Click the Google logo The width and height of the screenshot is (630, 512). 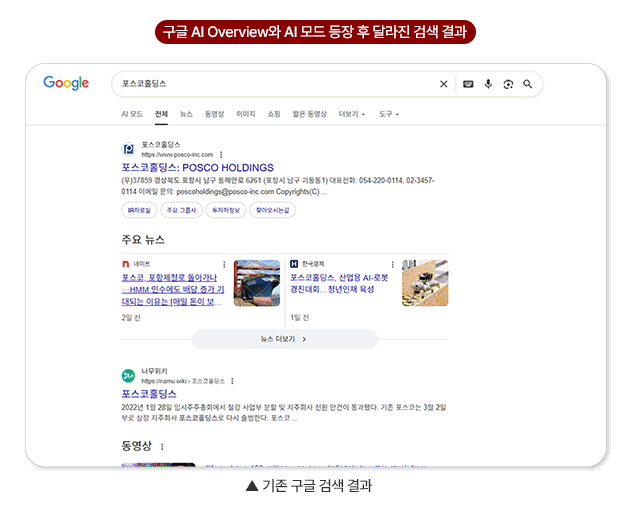[66, 83]
